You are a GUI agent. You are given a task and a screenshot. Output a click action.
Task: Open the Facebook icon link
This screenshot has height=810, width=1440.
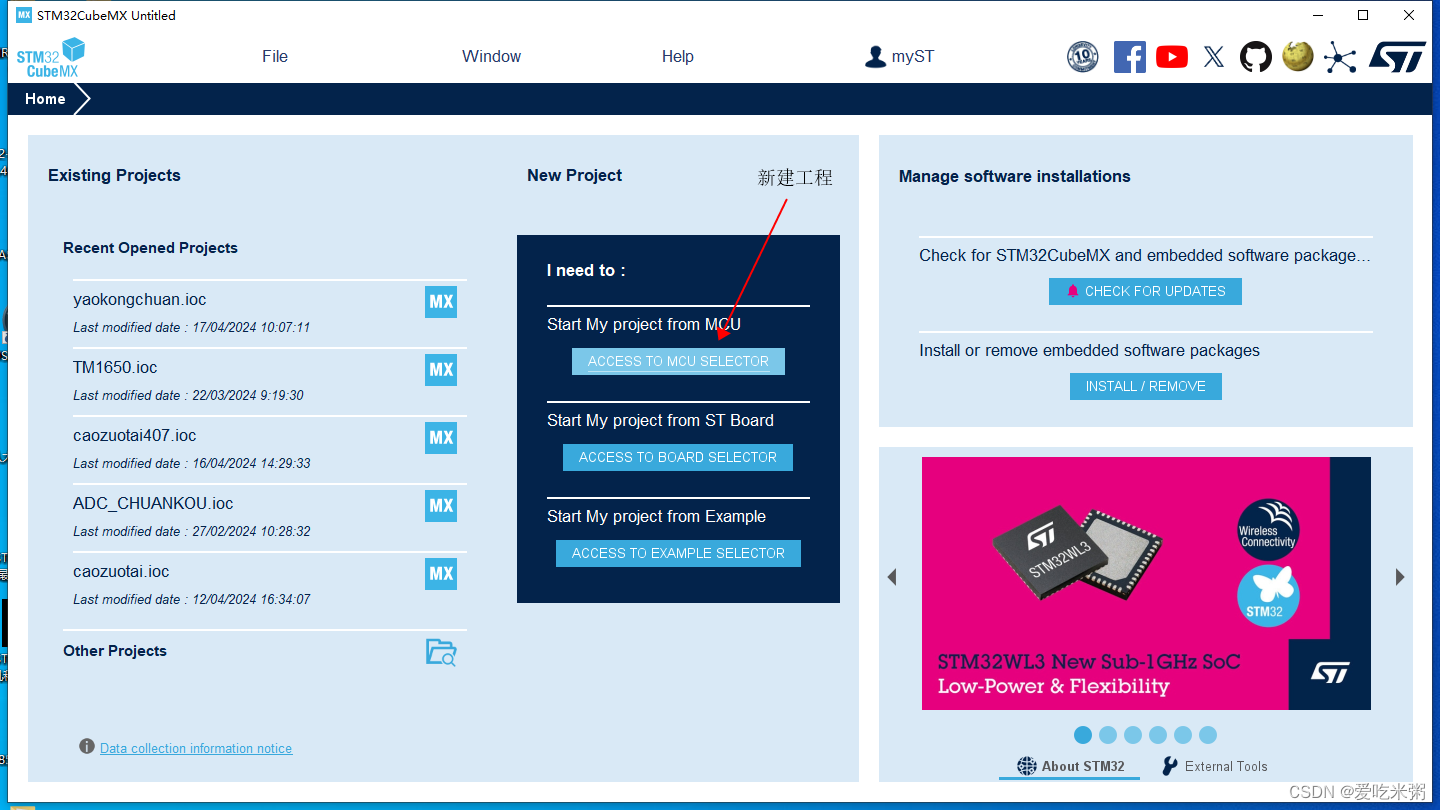pyautogui.click(x=1130, y=57)
